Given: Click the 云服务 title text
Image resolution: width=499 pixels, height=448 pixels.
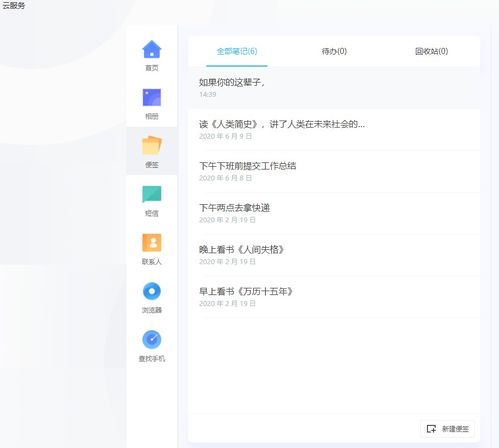Looking at the screenshot, I should 13,5.
